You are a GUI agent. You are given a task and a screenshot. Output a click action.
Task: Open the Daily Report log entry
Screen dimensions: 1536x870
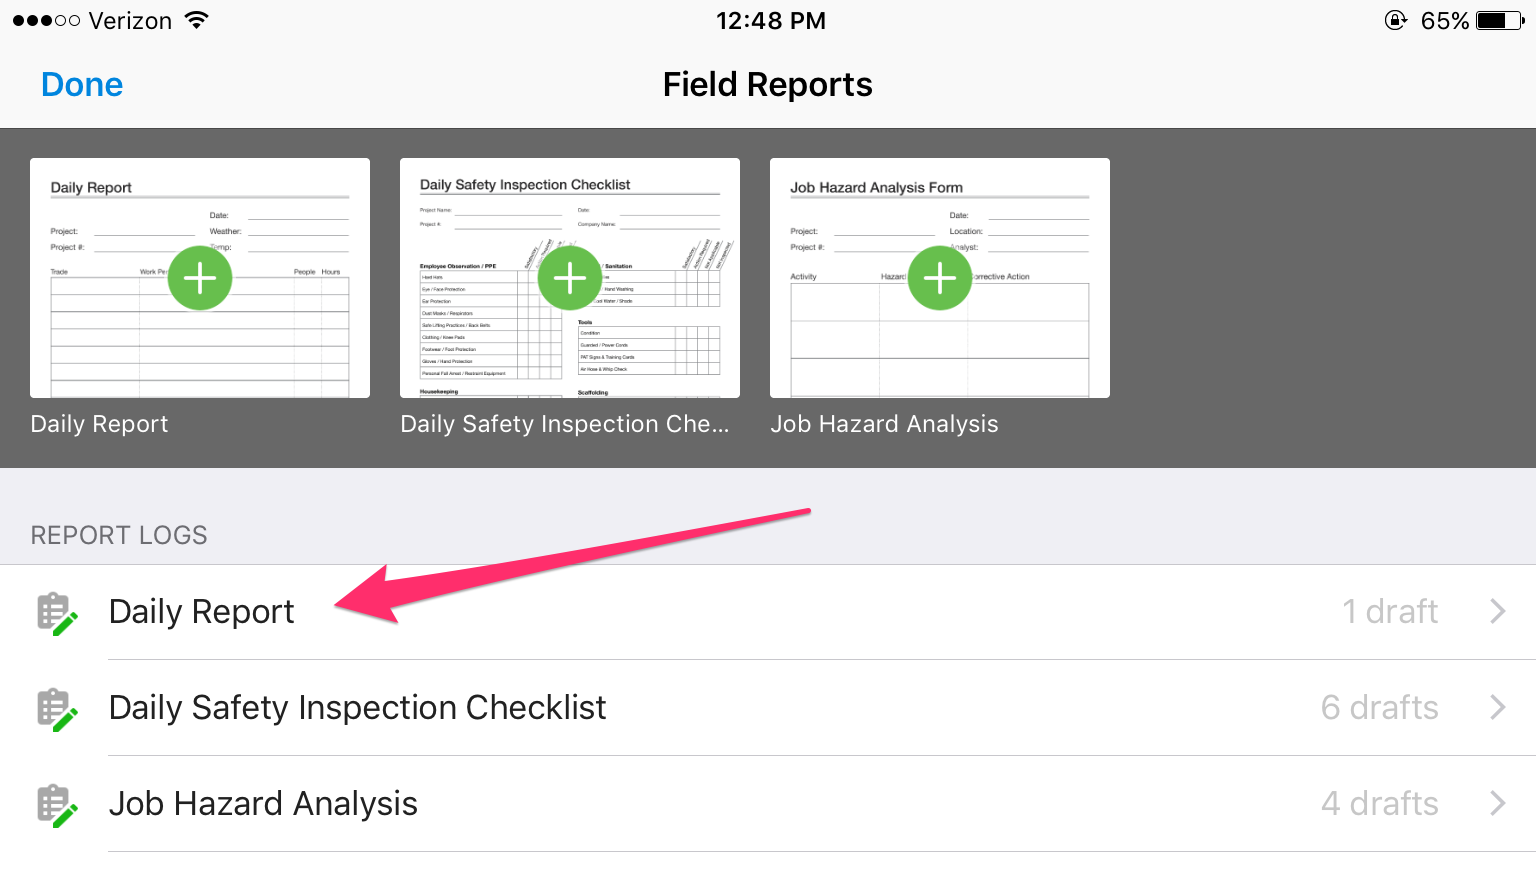click(768, 612)
